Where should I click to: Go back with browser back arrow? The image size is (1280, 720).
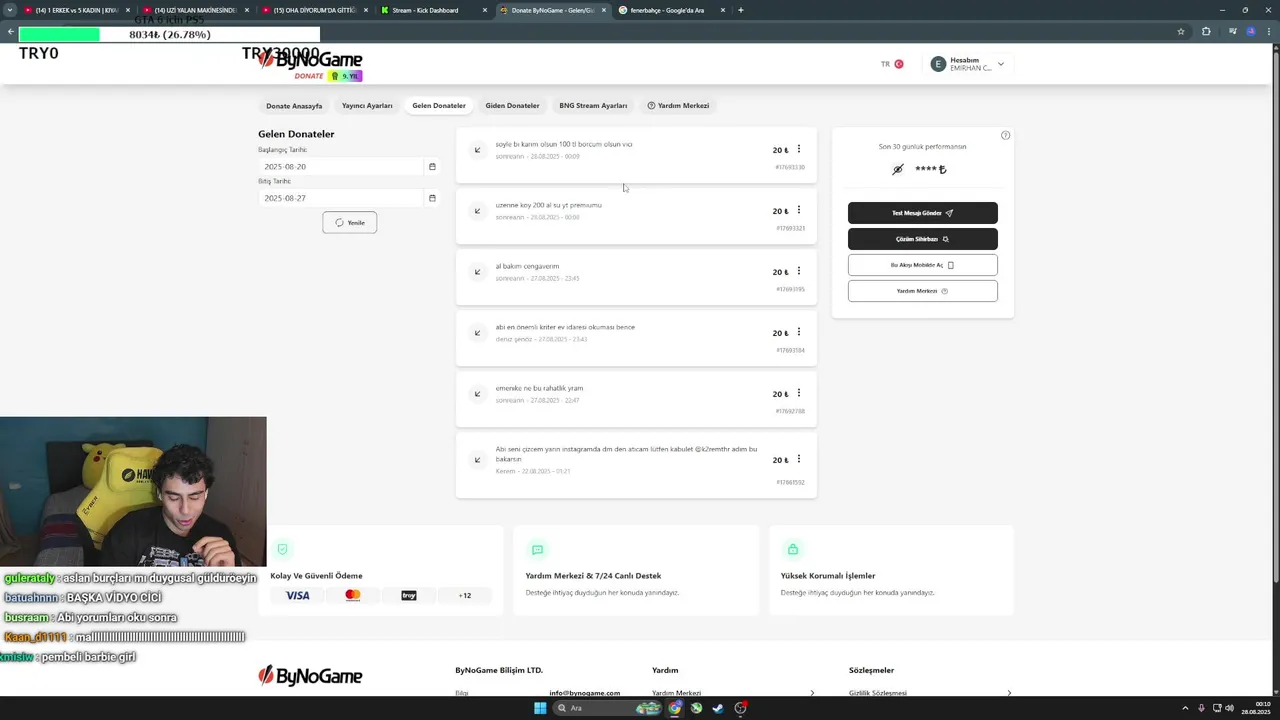10,31
